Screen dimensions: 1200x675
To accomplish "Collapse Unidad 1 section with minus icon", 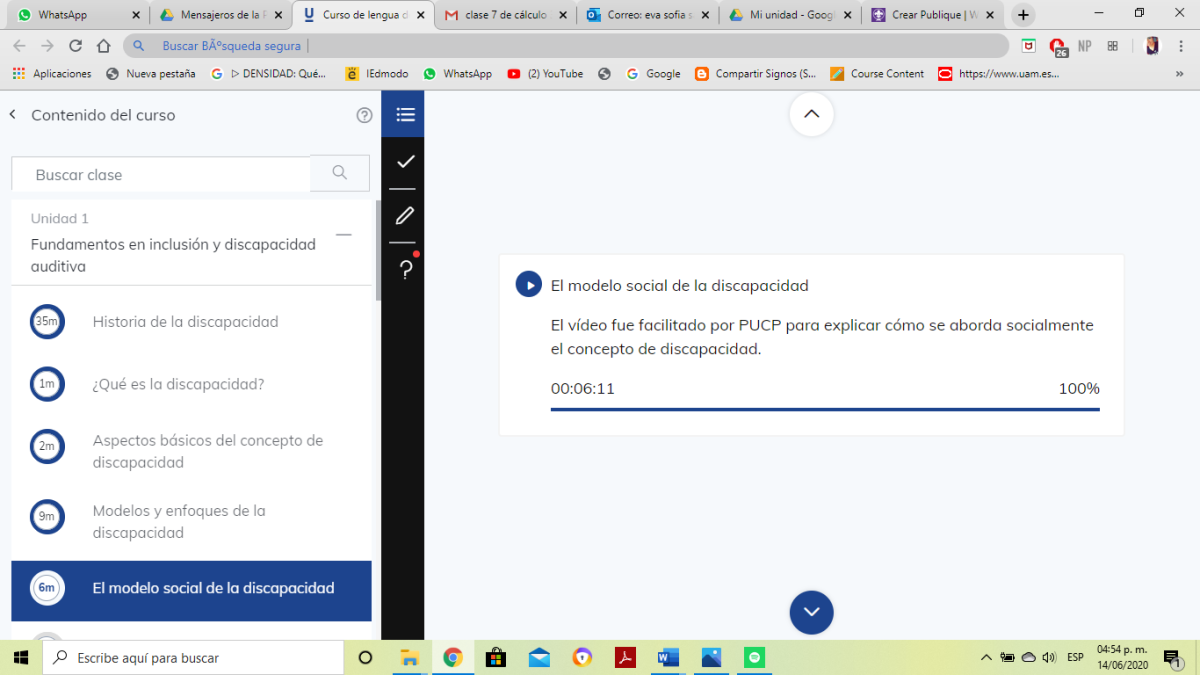I will click(344, 235).
